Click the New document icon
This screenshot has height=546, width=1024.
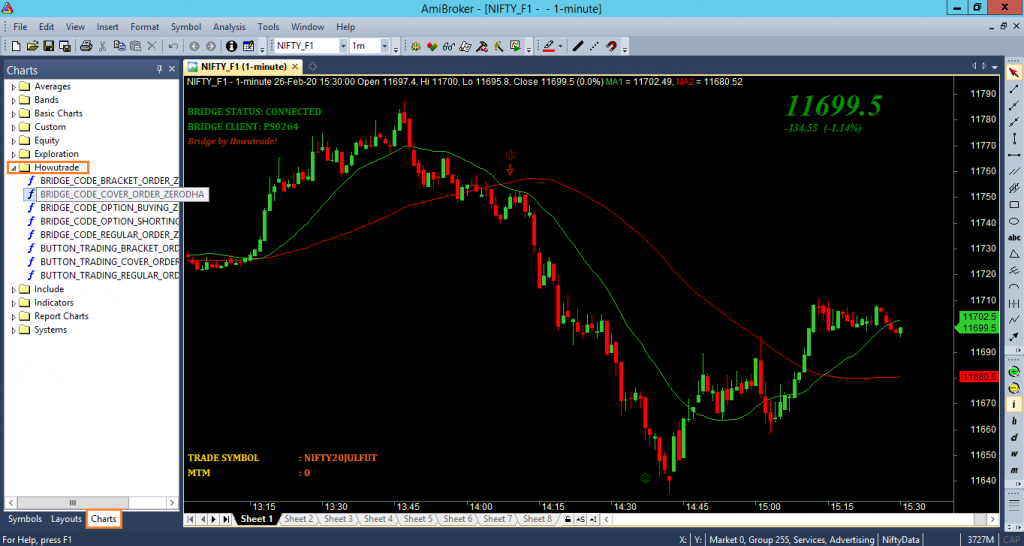pos(16,46)
